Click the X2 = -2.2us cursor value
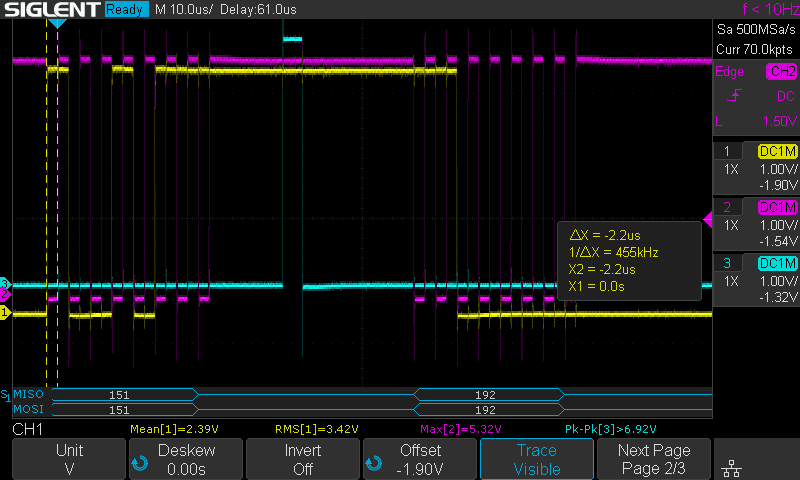This screenshot has height=480, width=800. coord(602,269)
